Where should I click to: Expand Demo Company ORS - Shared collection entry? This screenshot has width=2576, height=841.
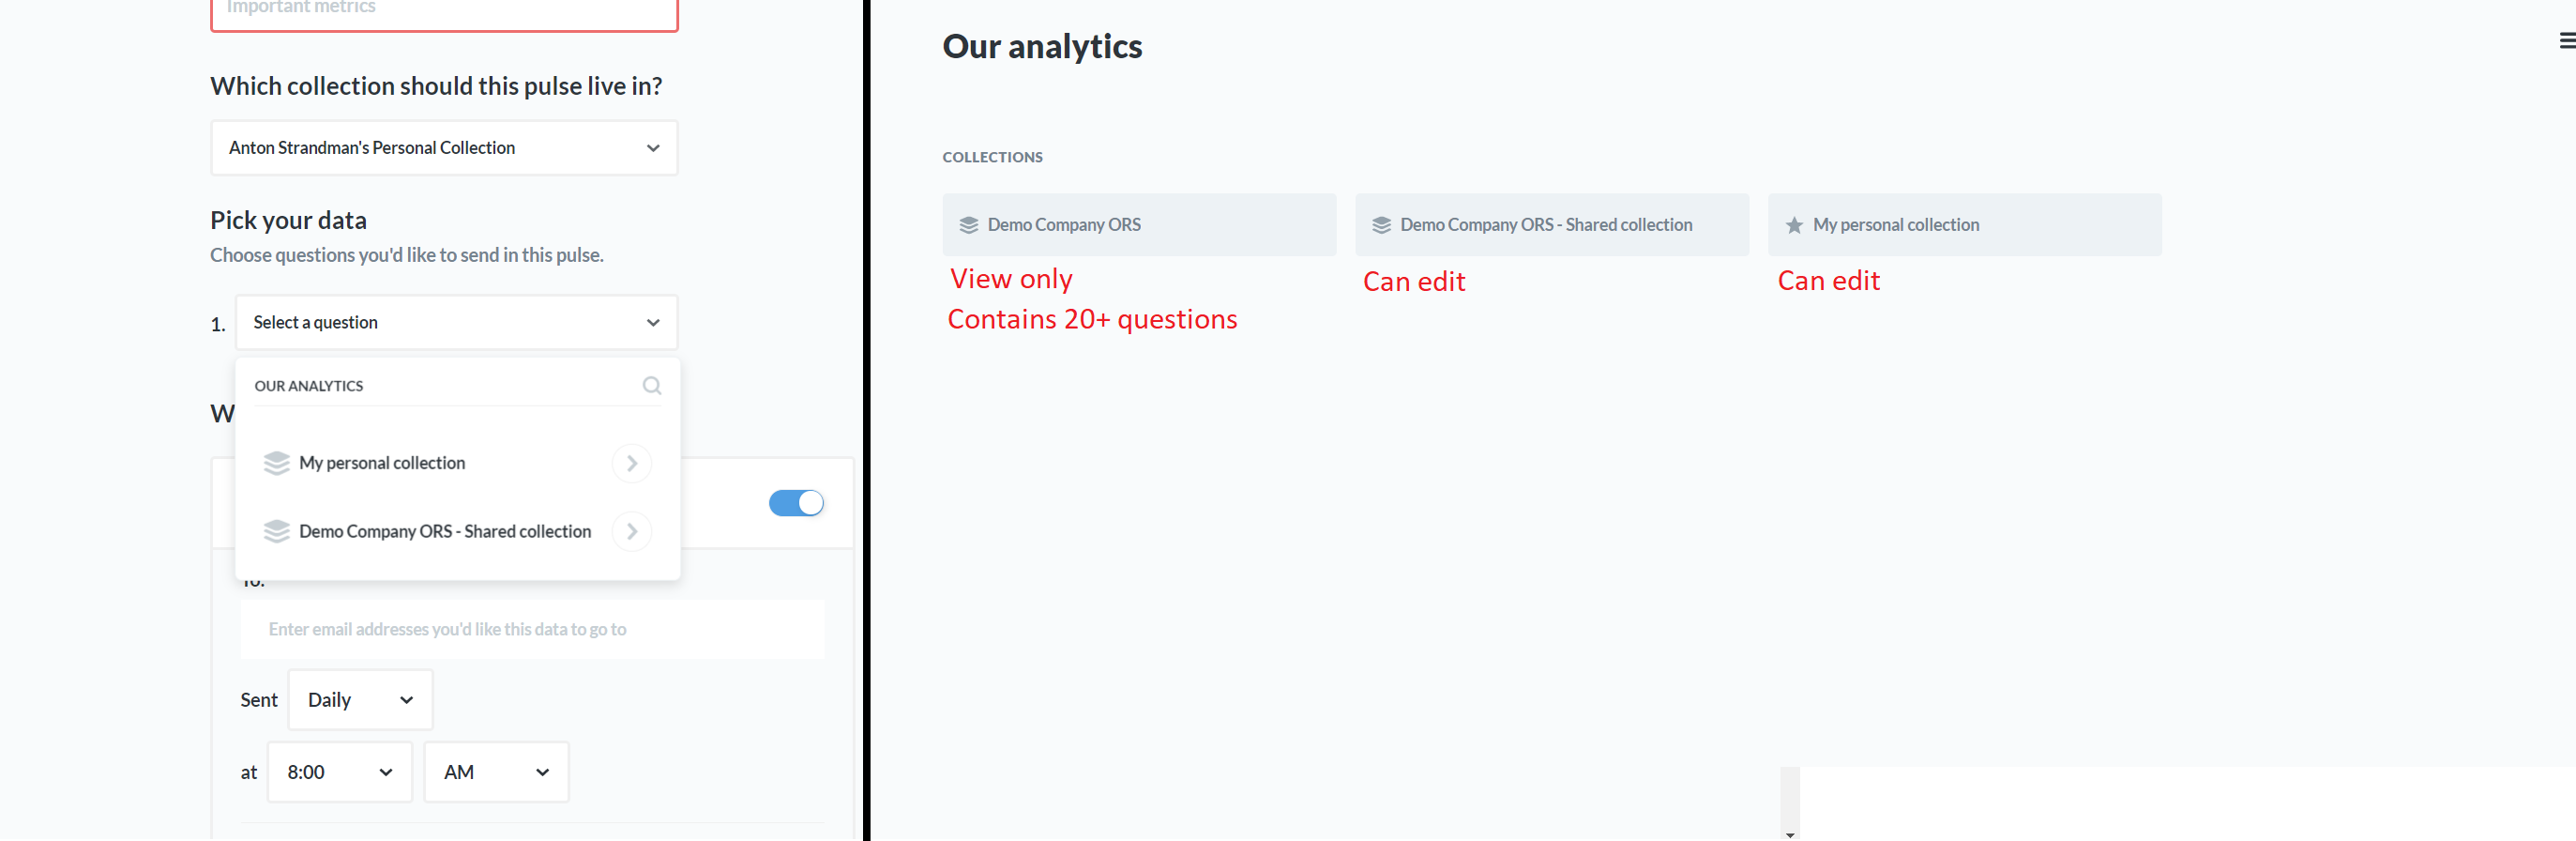coord(631,531)
